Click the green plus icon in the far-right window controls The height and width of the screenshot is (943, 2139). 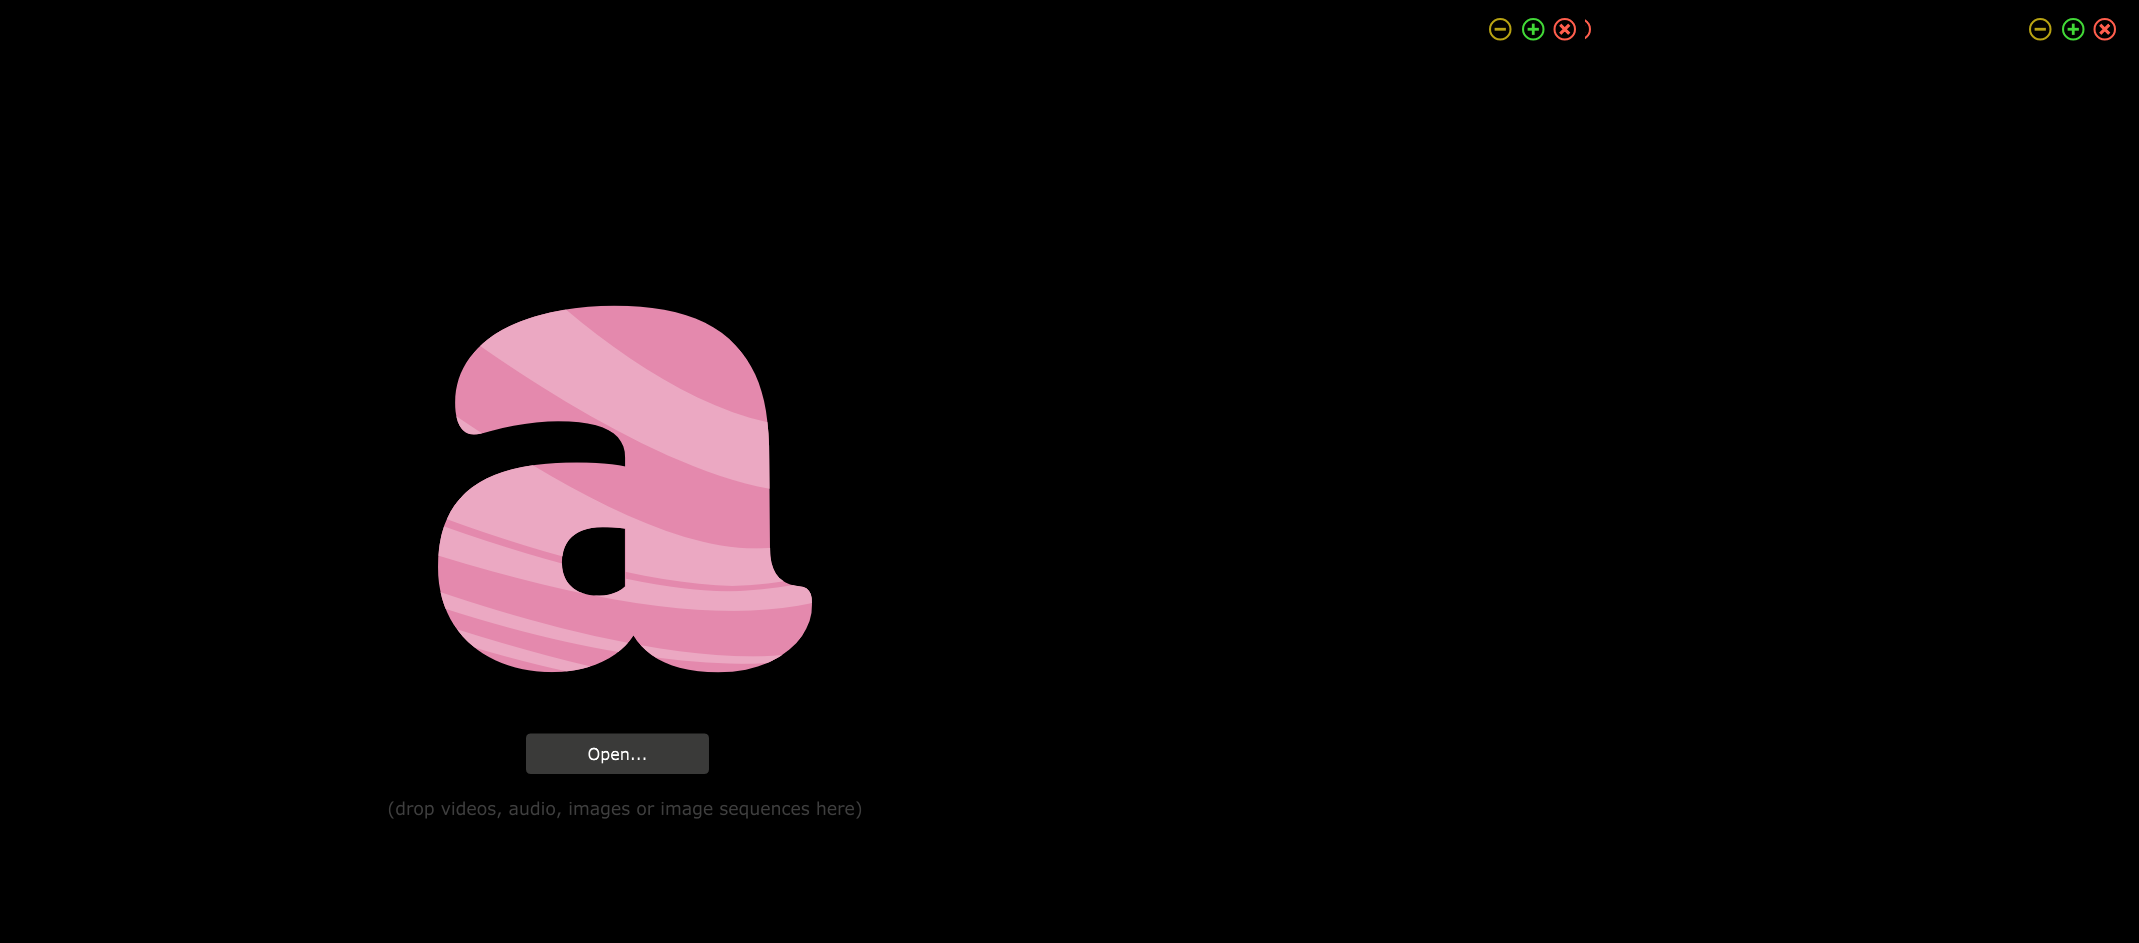(2073, 30)
